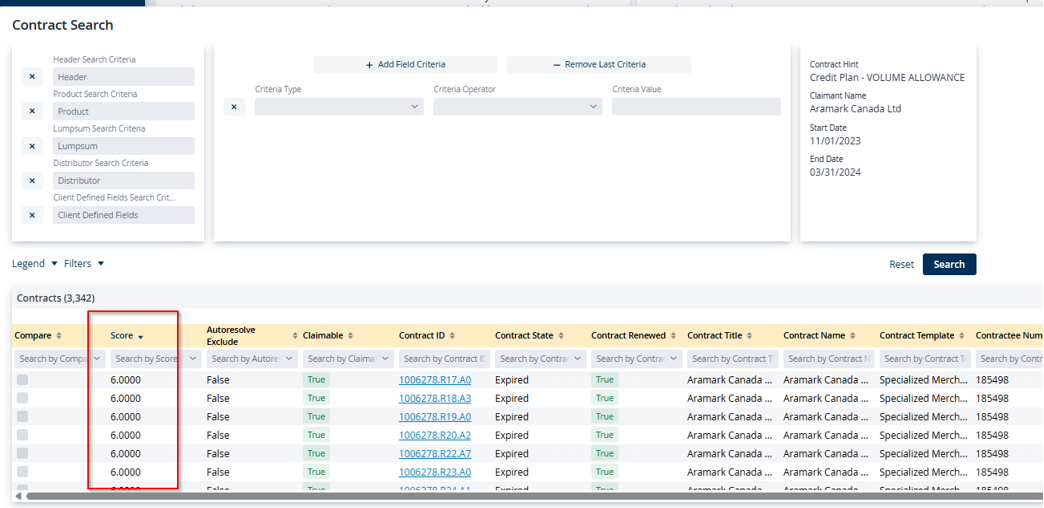Remove the Distributor search criteria with X
This screenshot has width=1044, height=508.
(32, 181)
